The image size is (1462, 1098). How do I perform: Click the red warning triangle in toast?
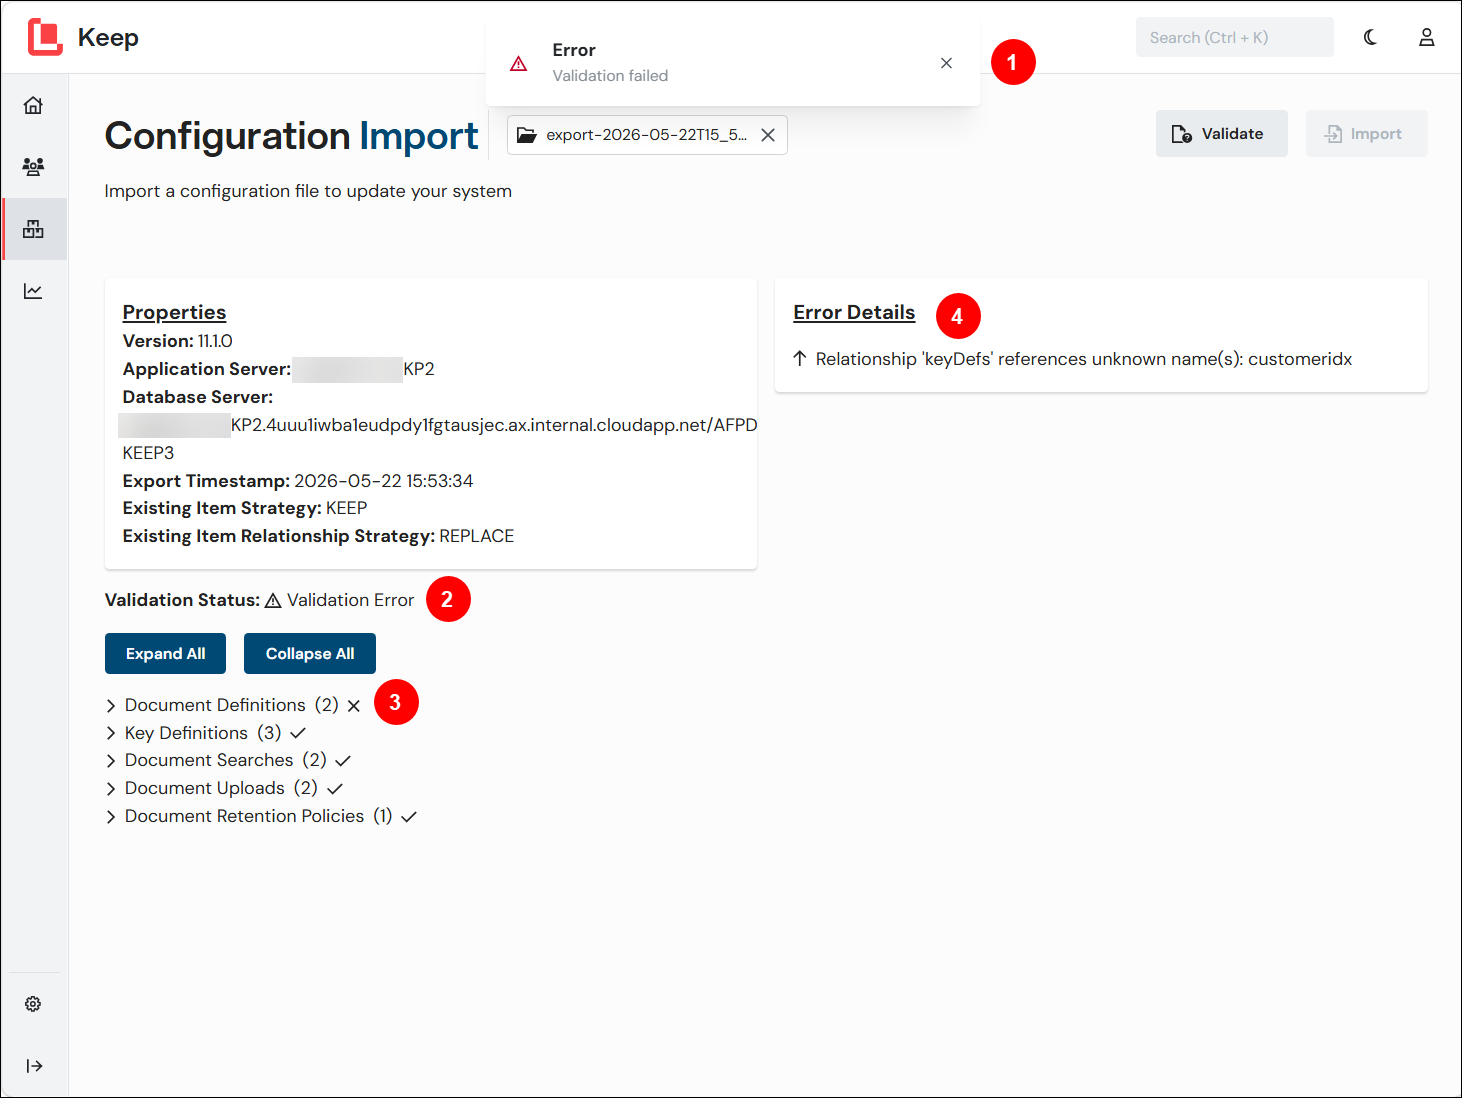(518, 63)
